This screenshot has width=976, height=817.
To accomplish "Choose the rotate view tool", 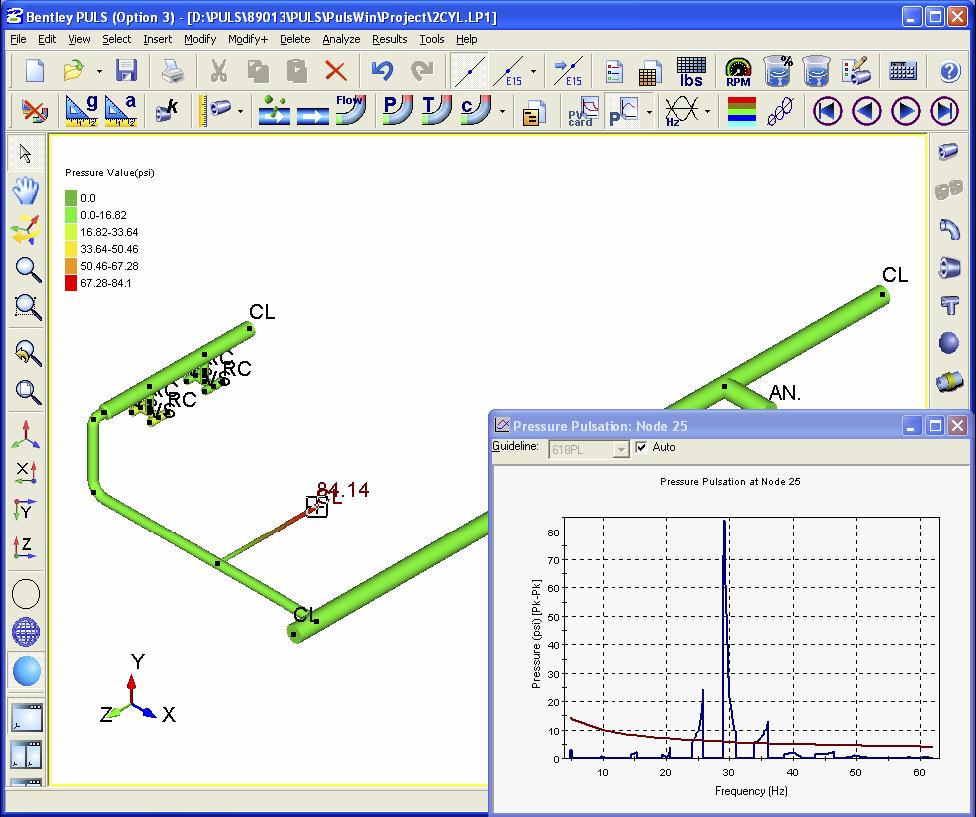I will pos(26,230).
